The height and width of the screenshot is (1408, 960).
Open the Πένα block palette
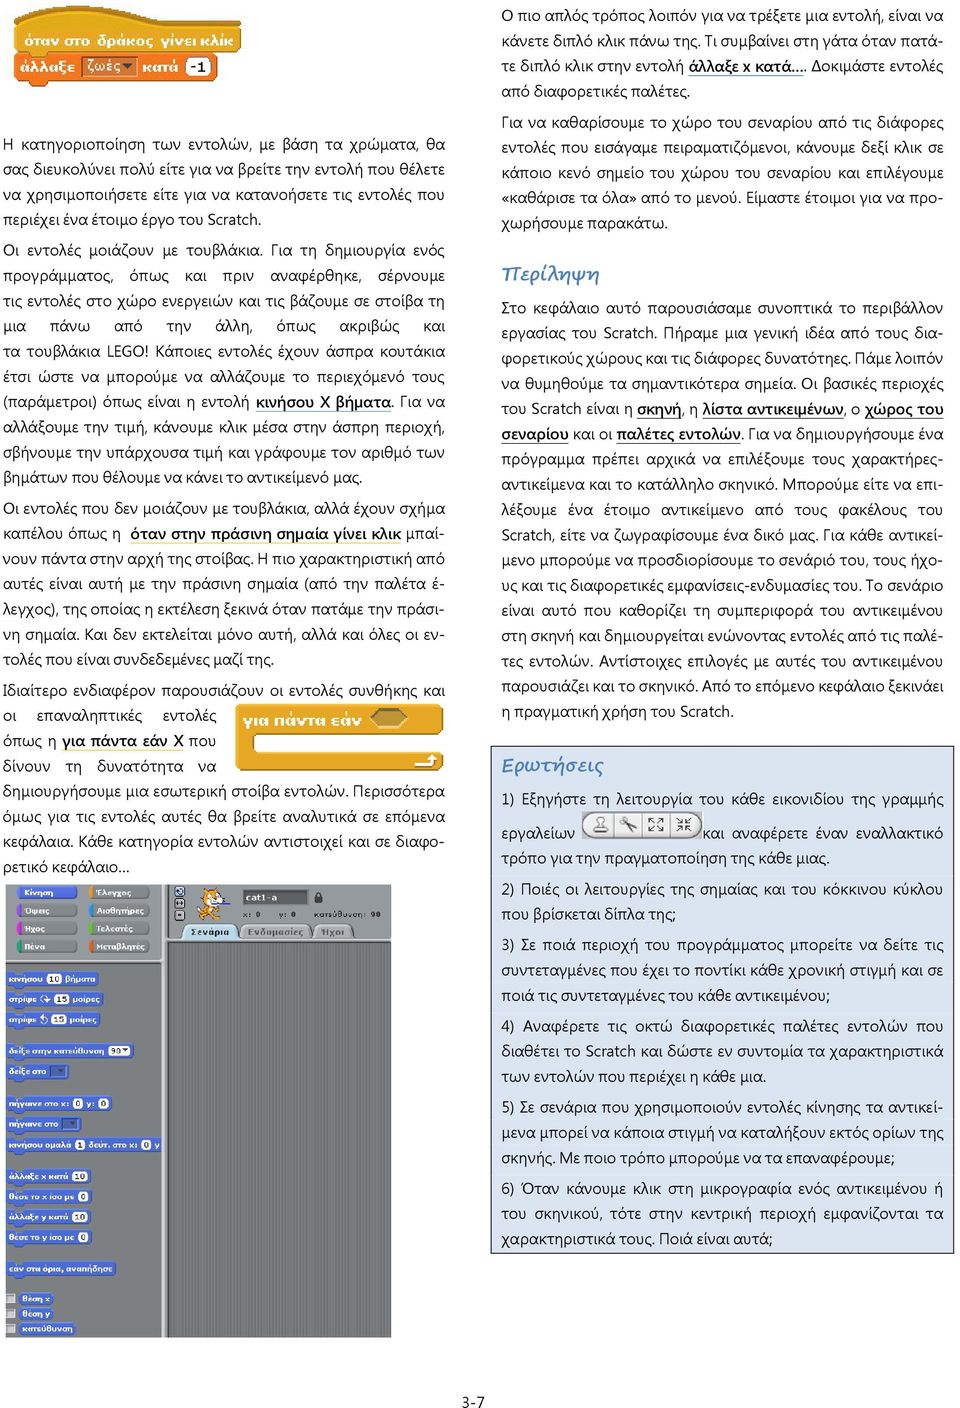tap(46, 946)
